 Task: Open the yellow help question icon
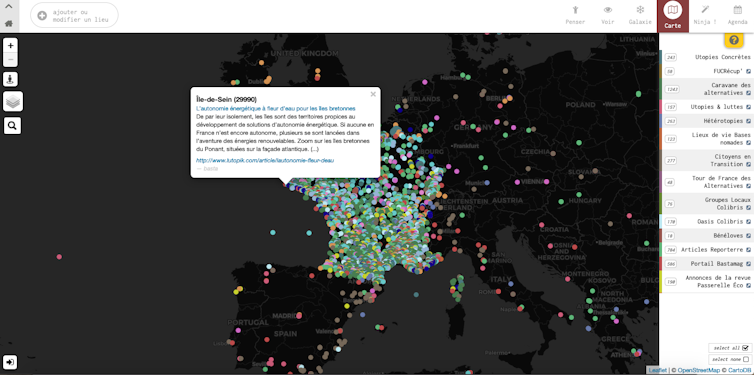[733, 40]
